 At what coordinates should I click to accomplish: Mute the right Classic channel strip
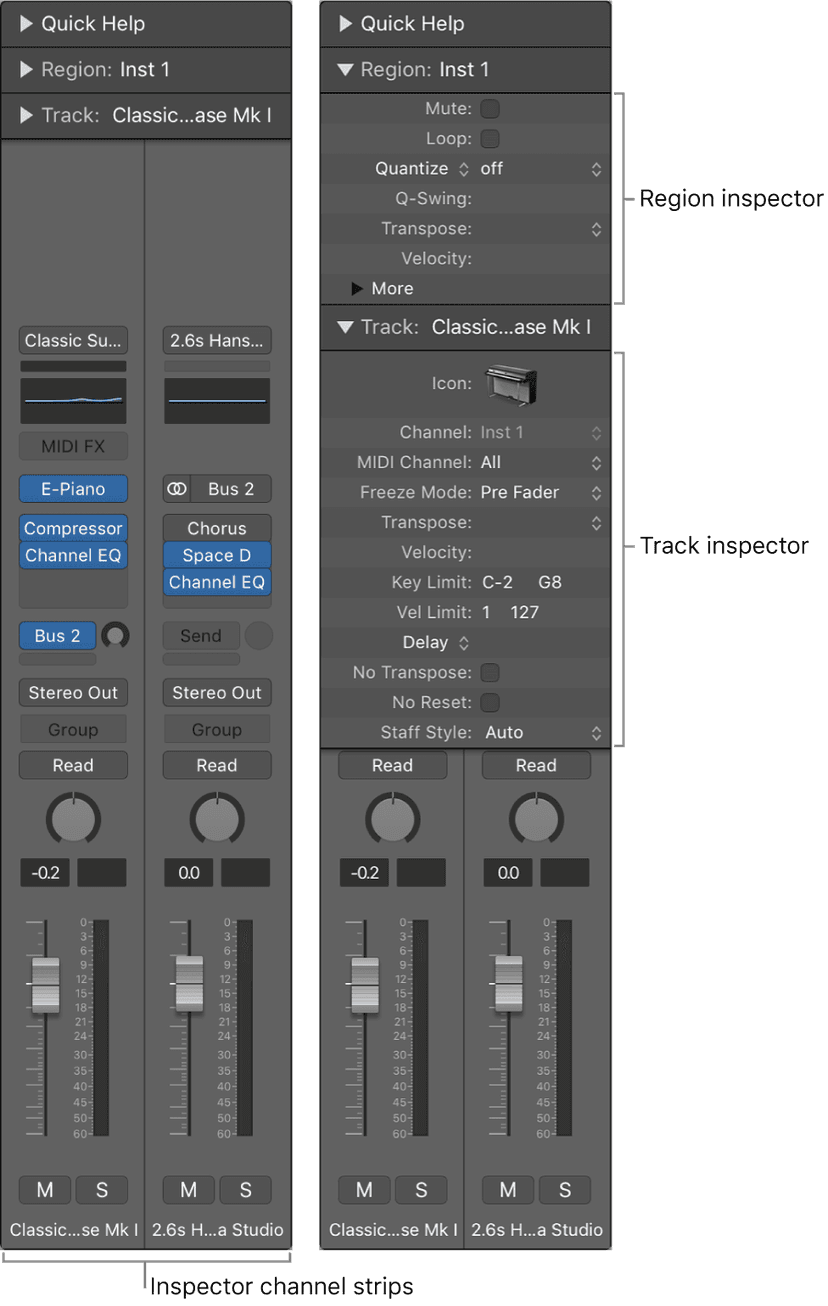pyautogui.click(x=364, y=1190)
